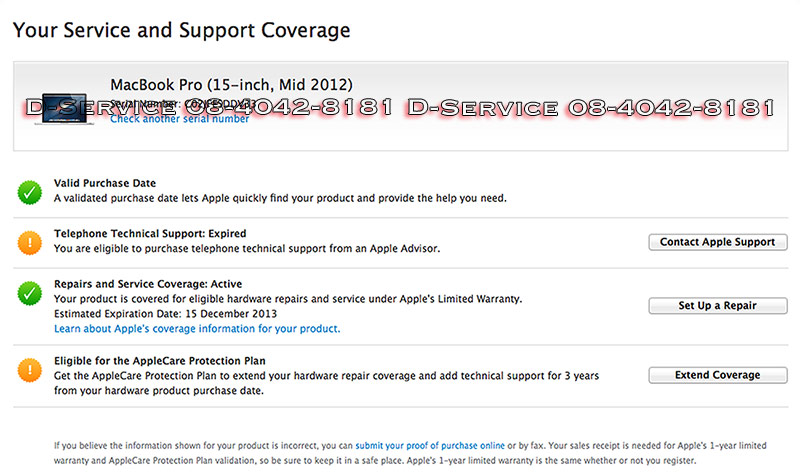Click the validated purchase date description text
Image resolution: width=800 pixels, height=476 pixels.
(280, 198)
